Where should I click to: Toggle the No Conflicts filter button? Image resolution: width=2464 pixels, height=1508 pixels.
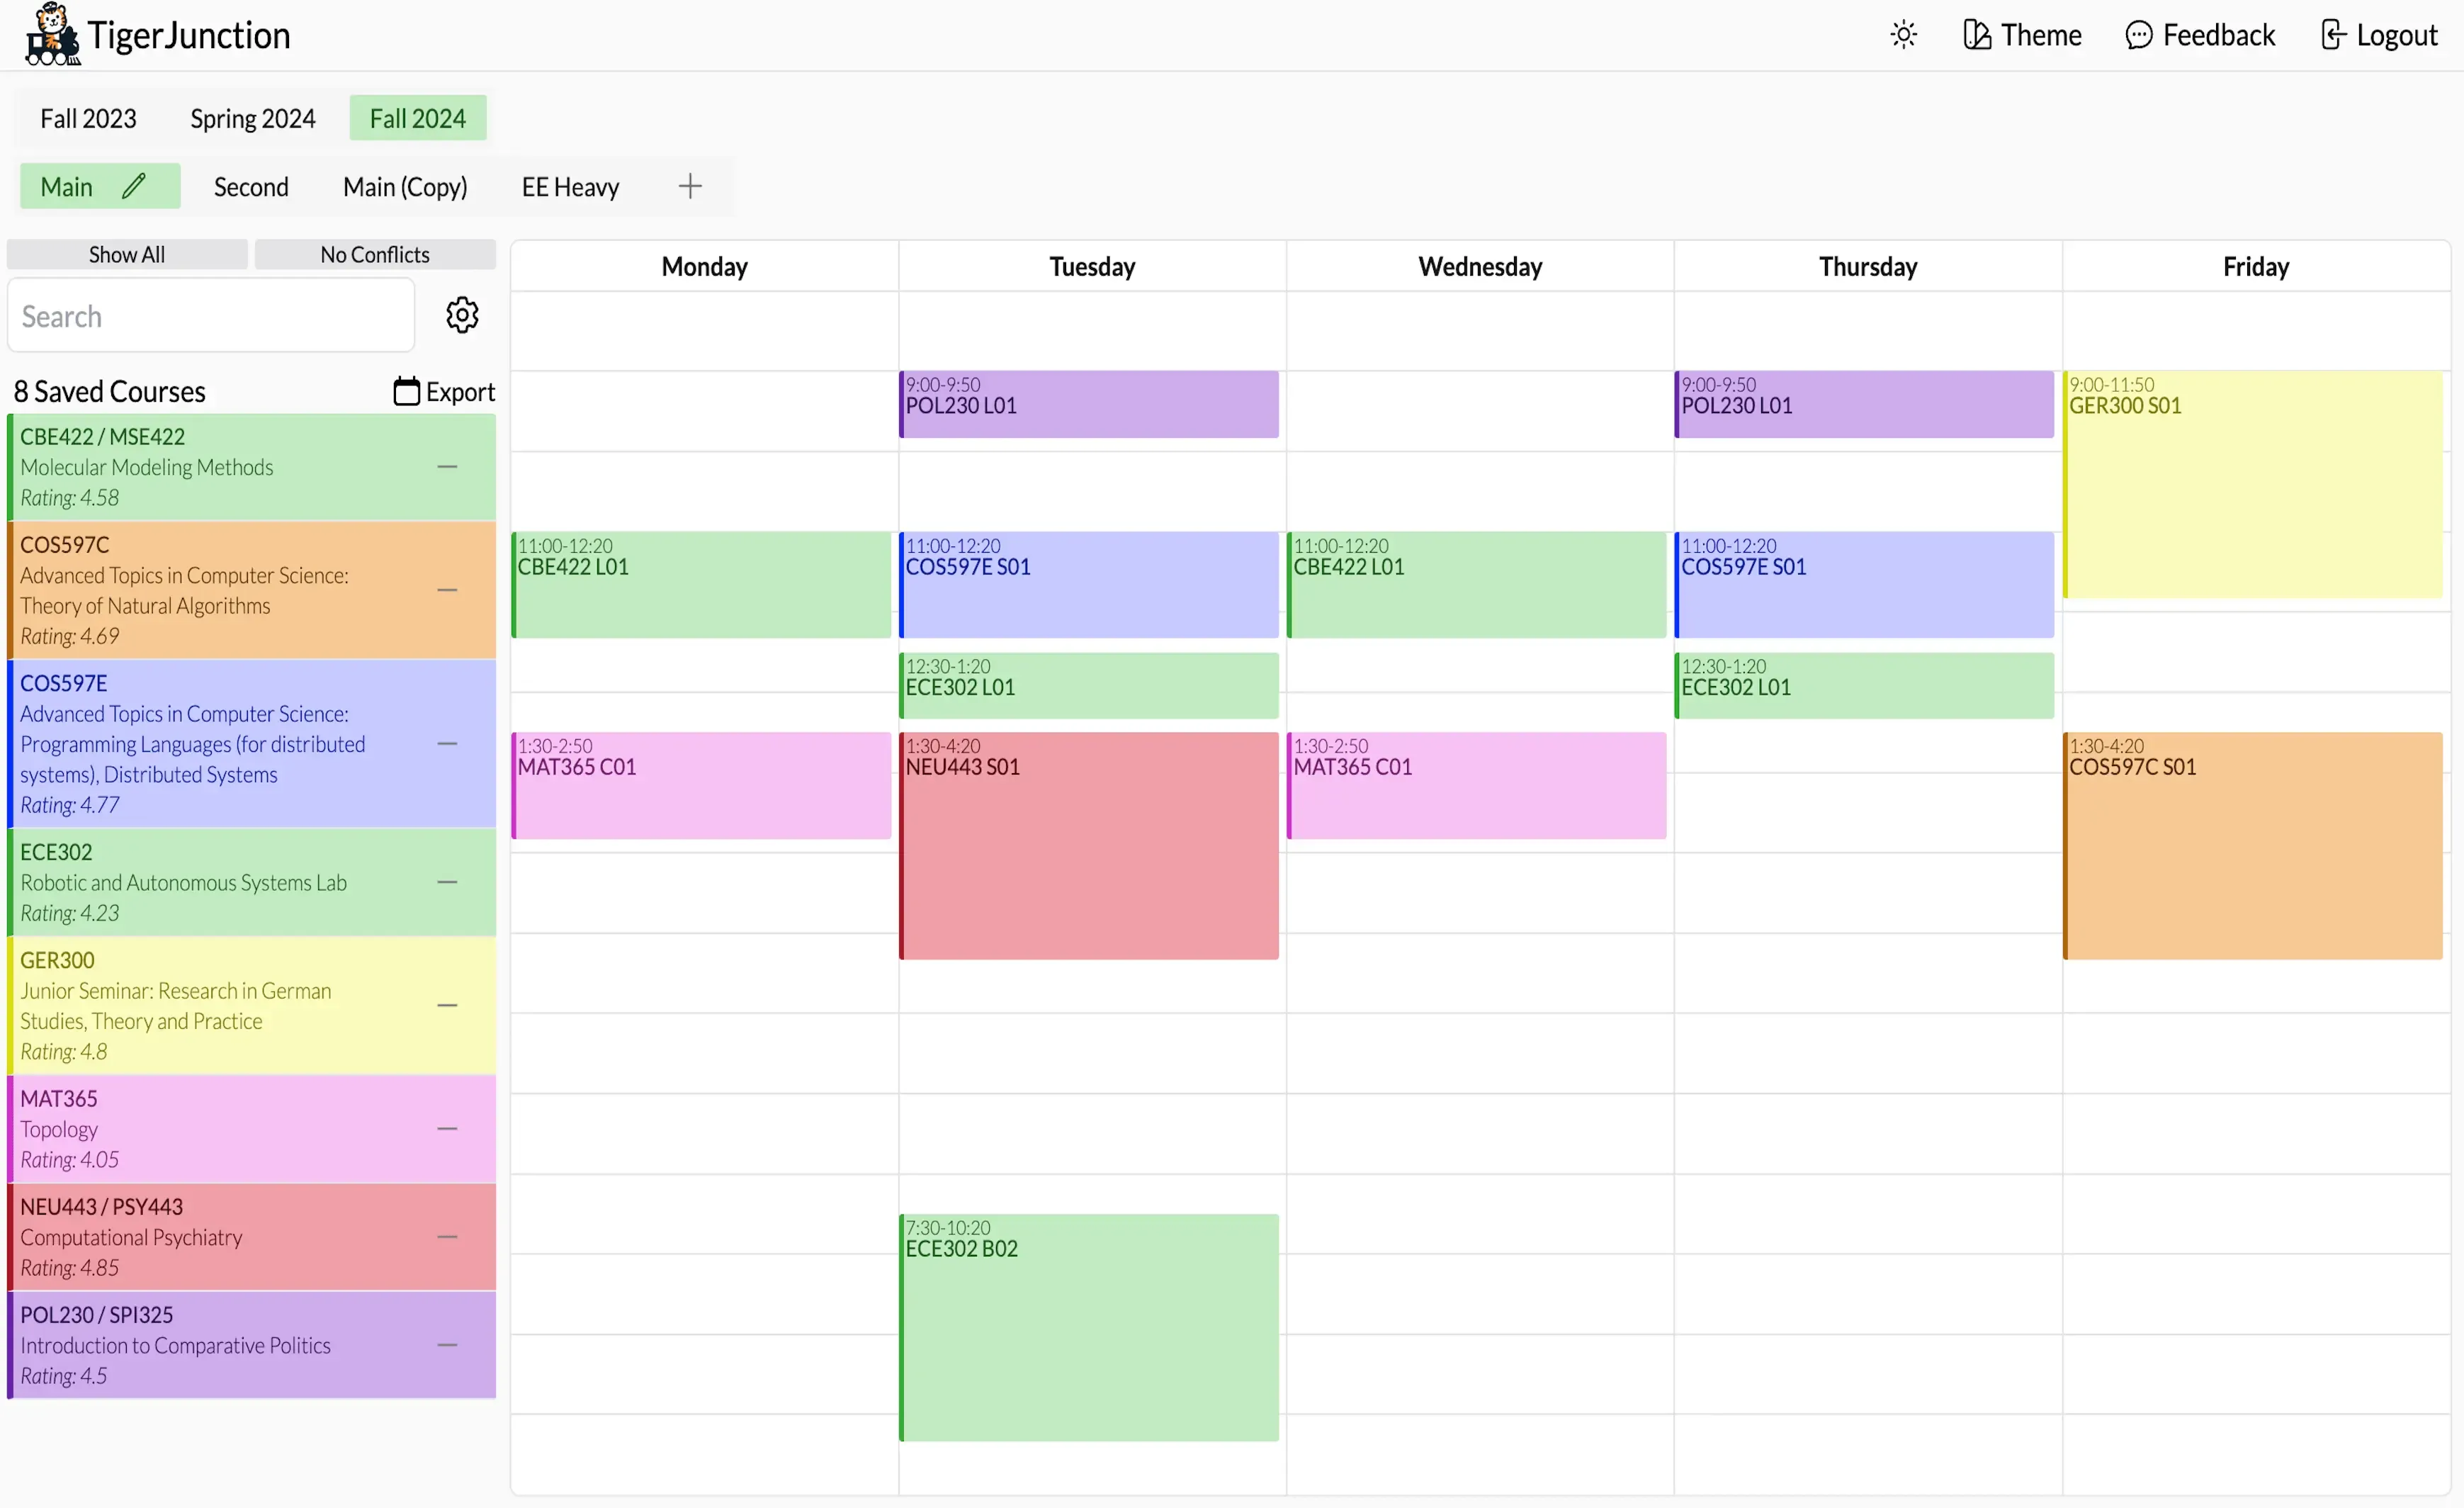[375, 255]
